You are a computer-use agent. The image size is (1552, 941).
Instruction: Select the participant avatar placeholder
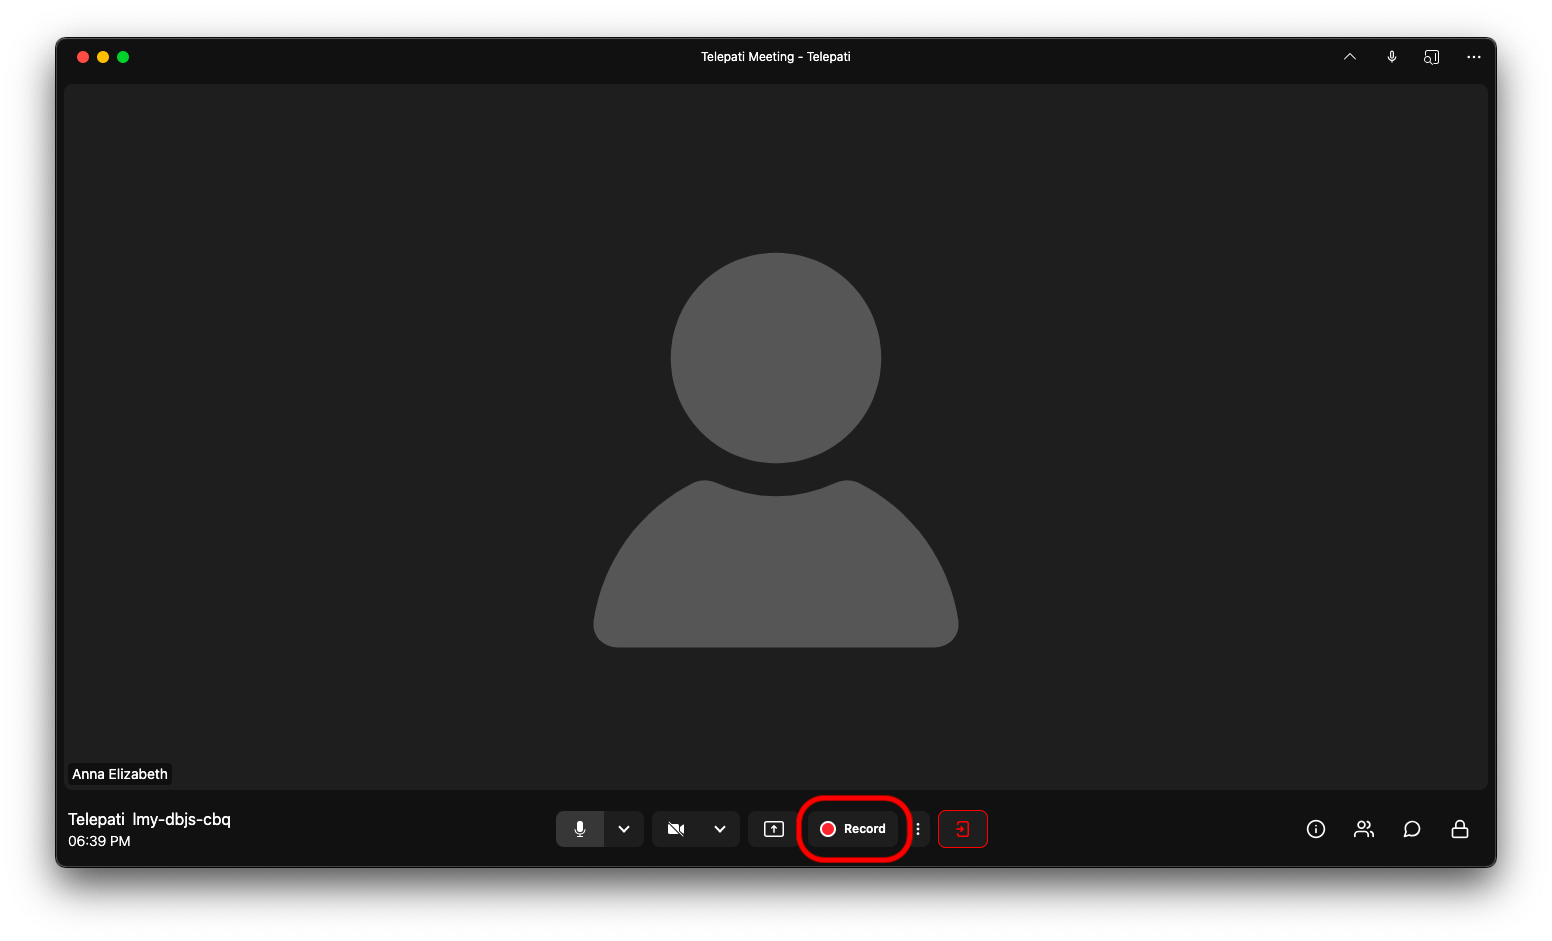point(776,450)
